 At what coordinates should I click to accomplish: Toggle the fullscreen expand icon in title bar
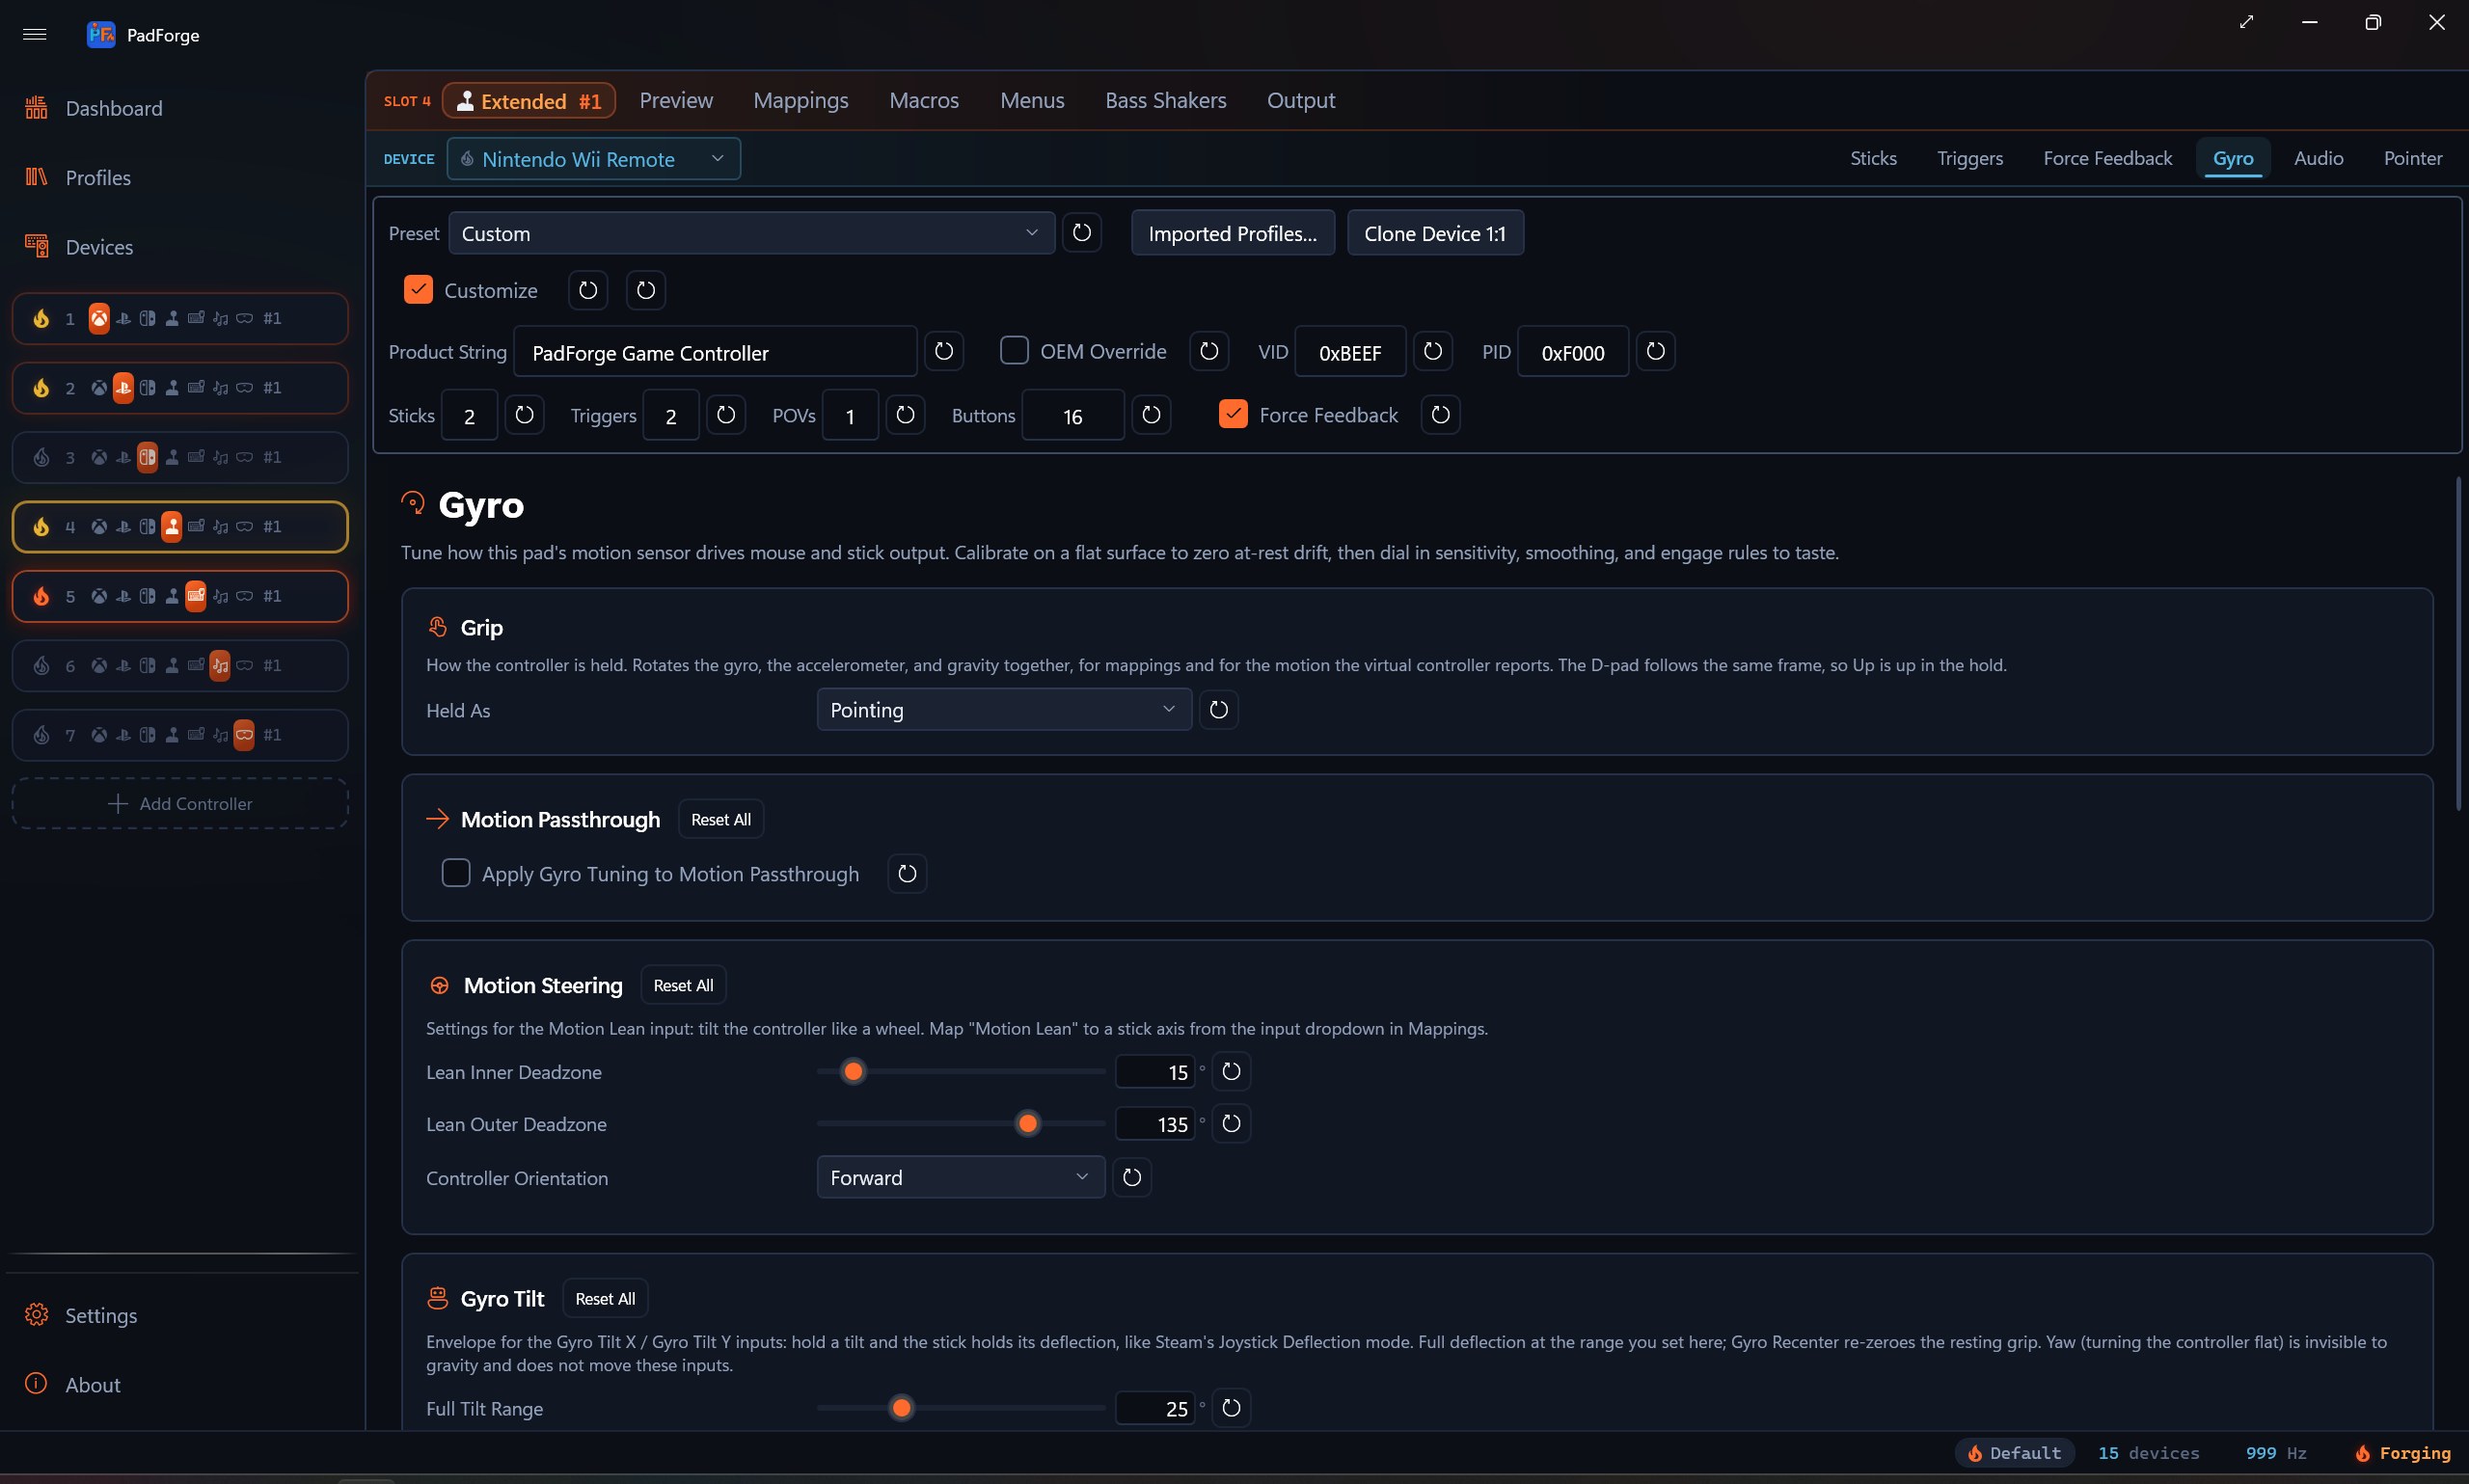[2246, 22]
